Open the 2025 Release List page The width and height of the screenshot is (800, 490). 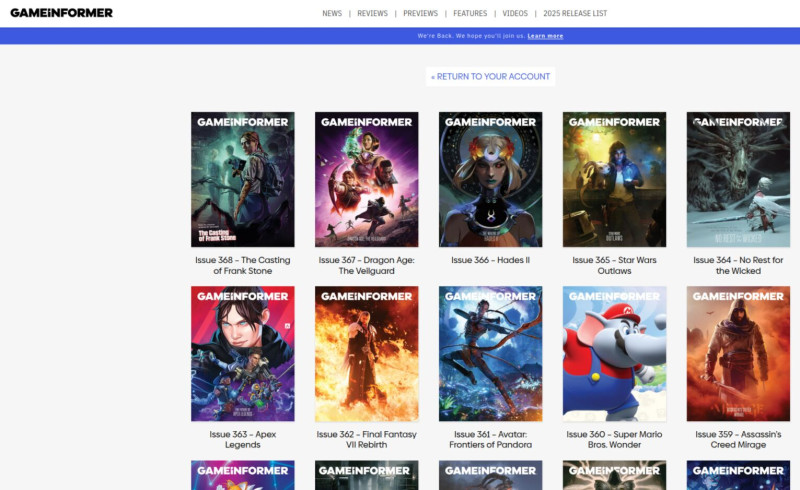[575, 13]
